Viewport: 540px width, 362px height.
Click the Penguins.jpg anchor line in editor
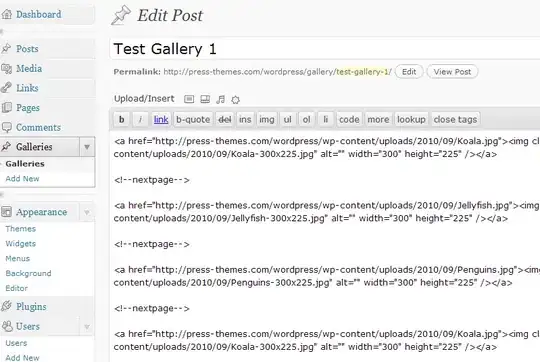point(326,270)
